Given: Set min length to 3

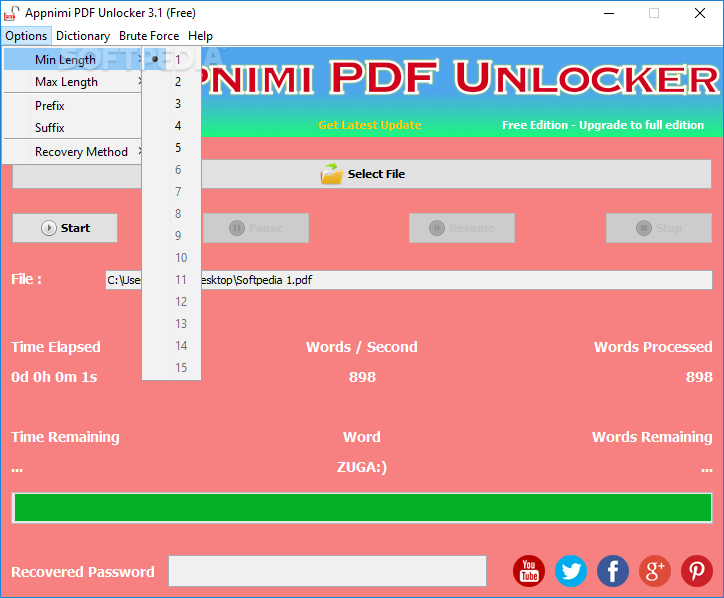Looking at the screenshot, I should tap(172, 104).
